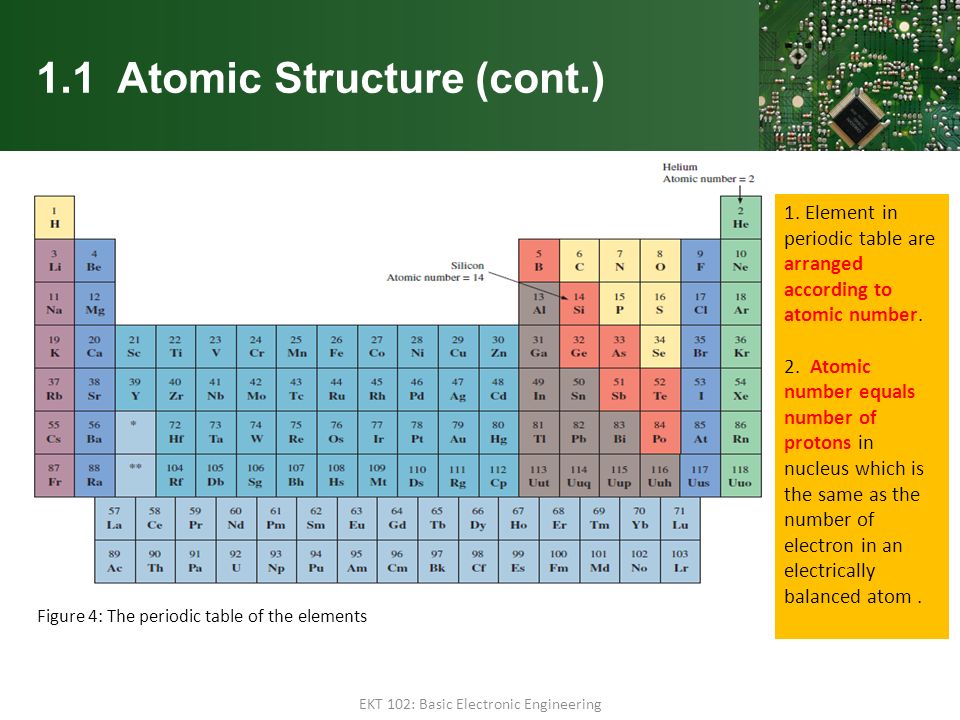960x720 pixels.
Task: Click the Calcium (Ca) cell
Action: pos(94,347)
